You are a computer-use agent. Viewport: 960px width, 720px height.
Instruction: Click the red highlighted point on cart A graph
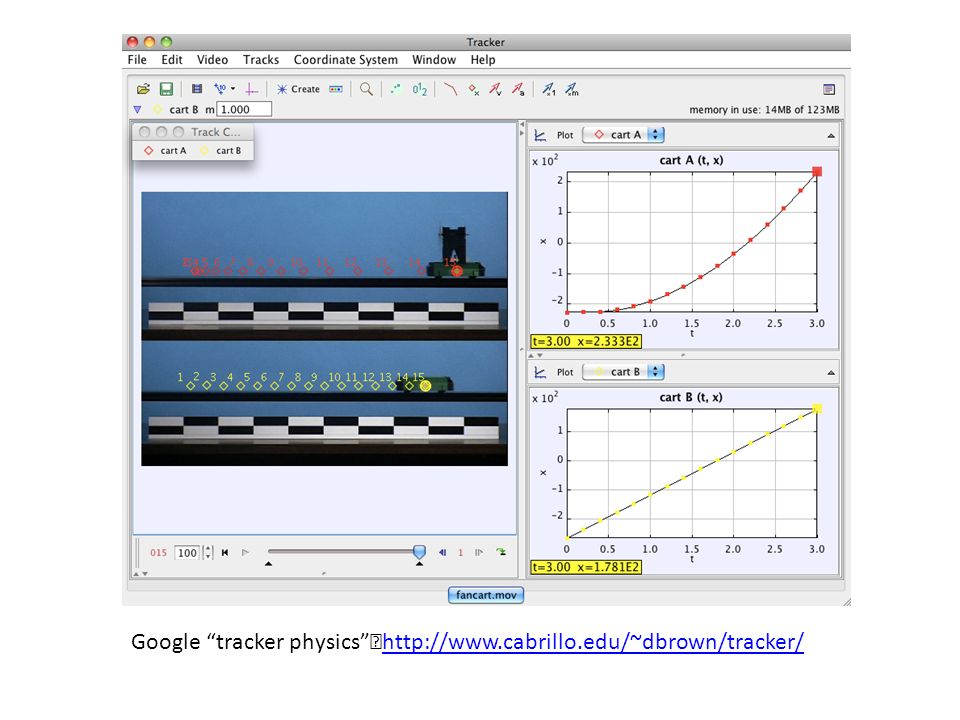[x=817, y=172]
